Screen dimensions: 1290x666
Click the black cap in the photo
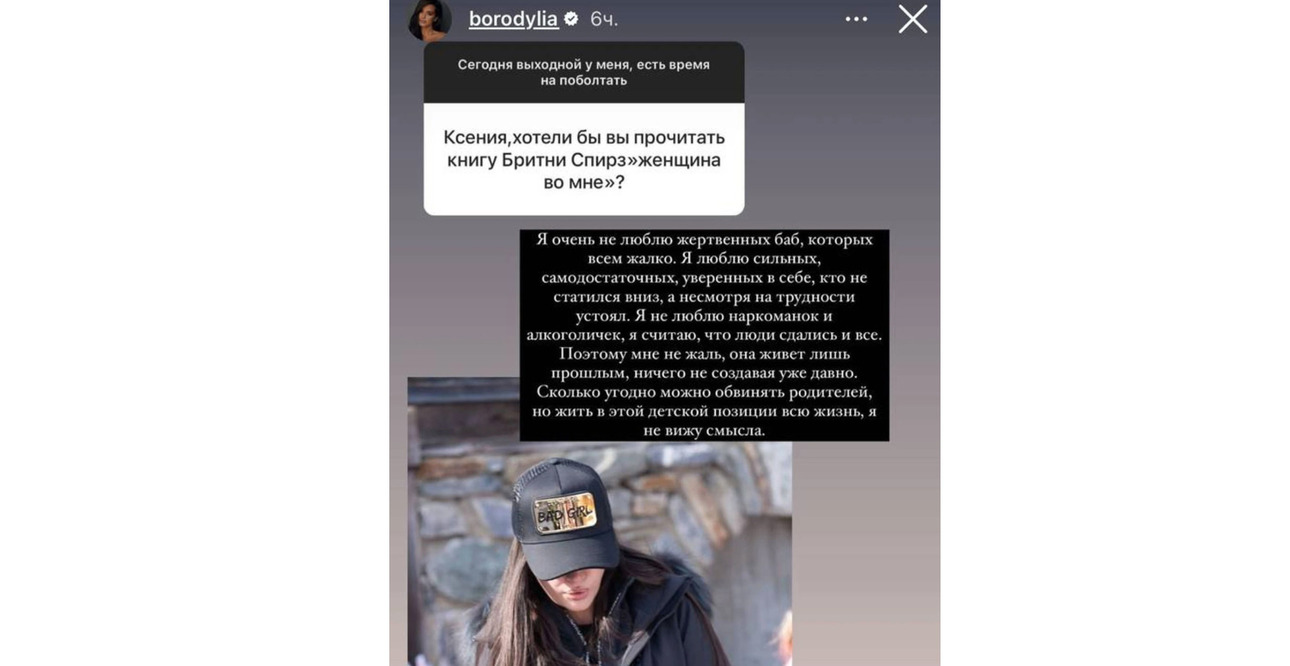point(564,516)
